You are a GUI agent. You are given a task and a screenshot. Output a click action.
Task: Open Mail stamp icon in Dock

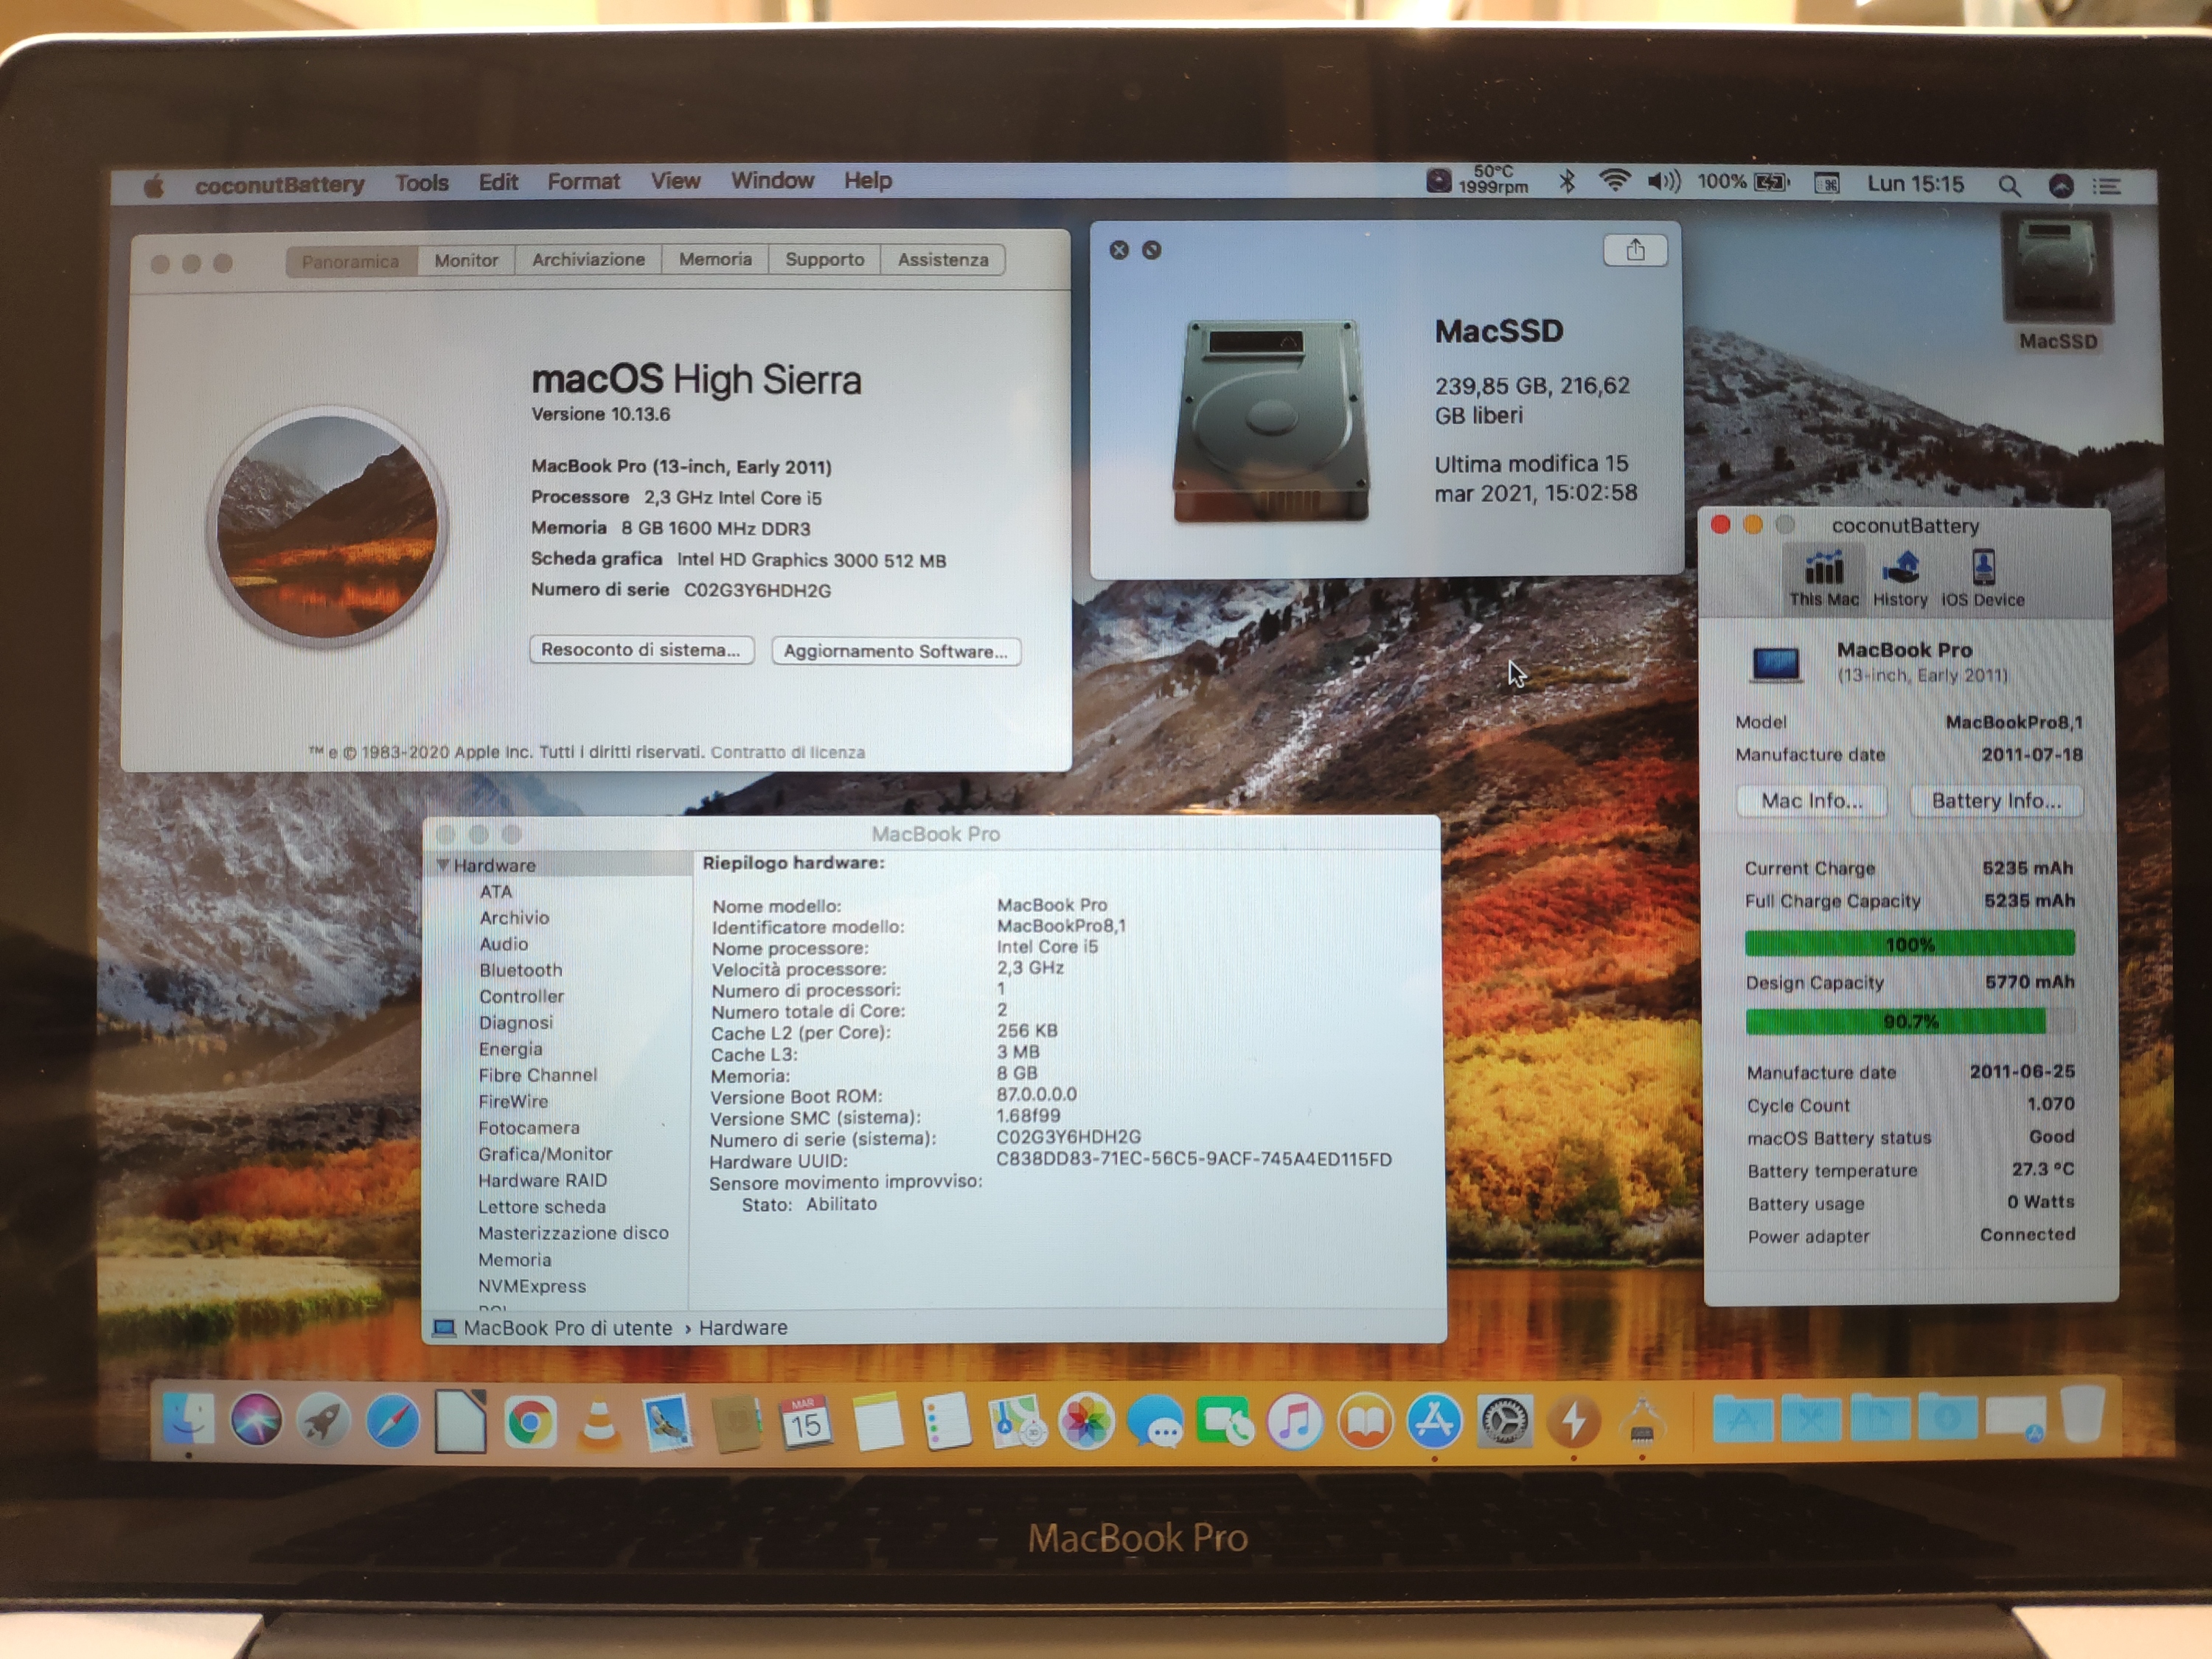click(667, 1422)
